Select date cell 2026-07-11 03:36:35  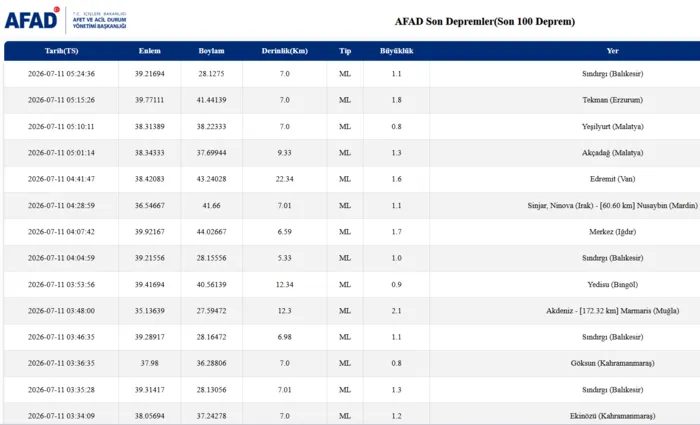click(61, 363)
